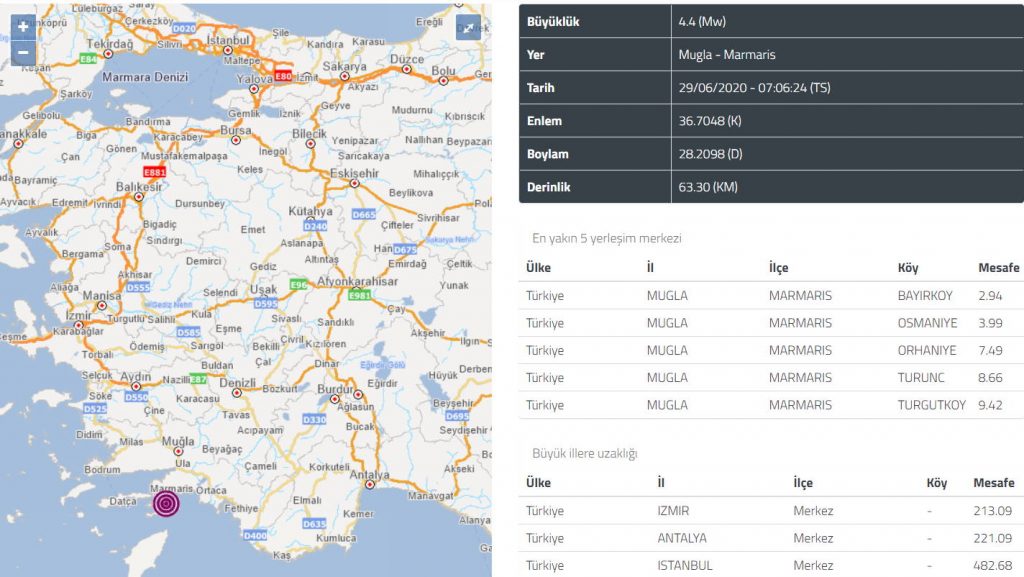Screen dimensions: 1024x577
Task: Click the green E96 road sign
Action: pos(298,285)
